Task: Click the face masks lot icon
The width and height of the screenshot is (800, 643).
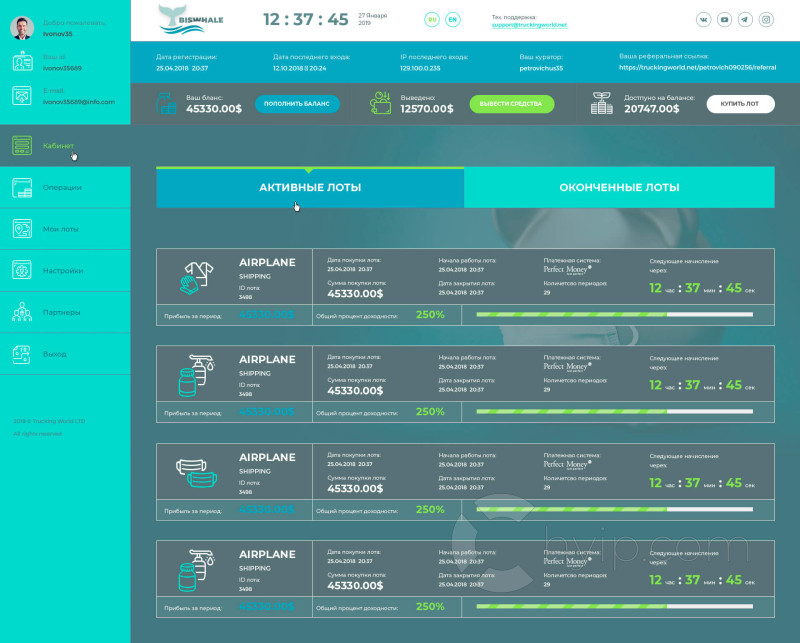Action: (x=196, y=473)
